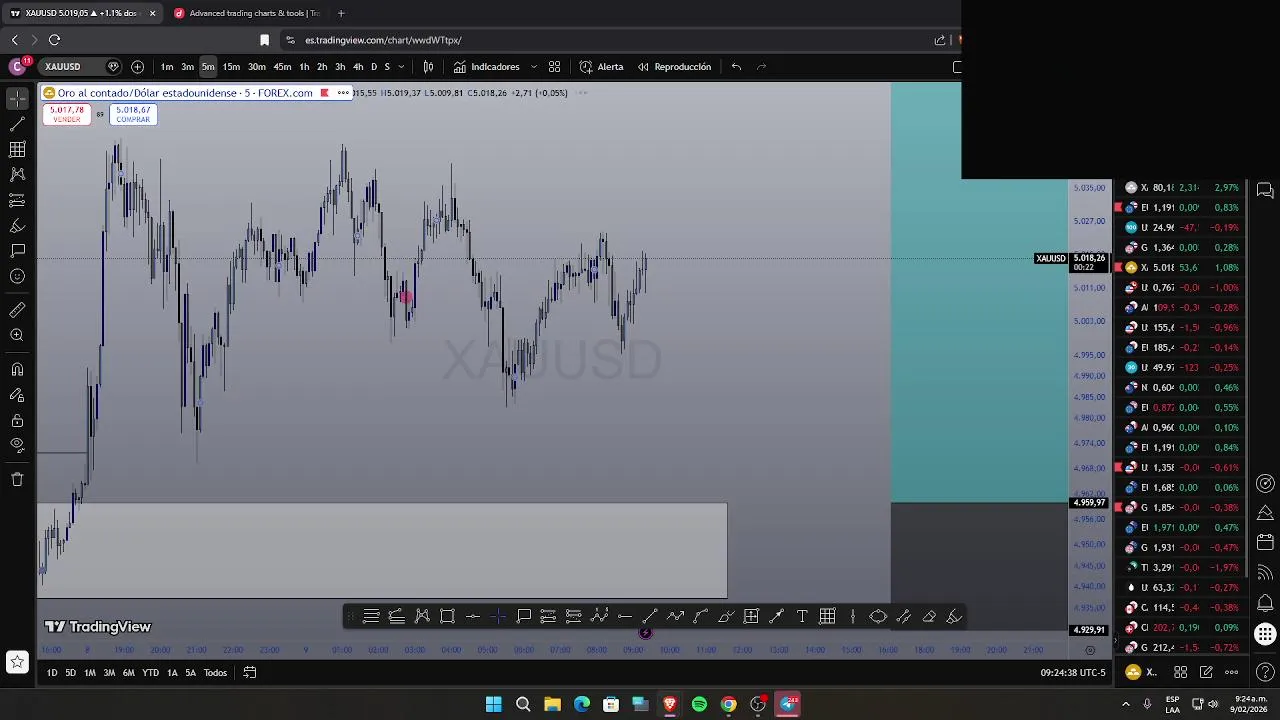1280x720 pixels.
Task: Select the brush tool in left sidebar
Action: point(17,226)
